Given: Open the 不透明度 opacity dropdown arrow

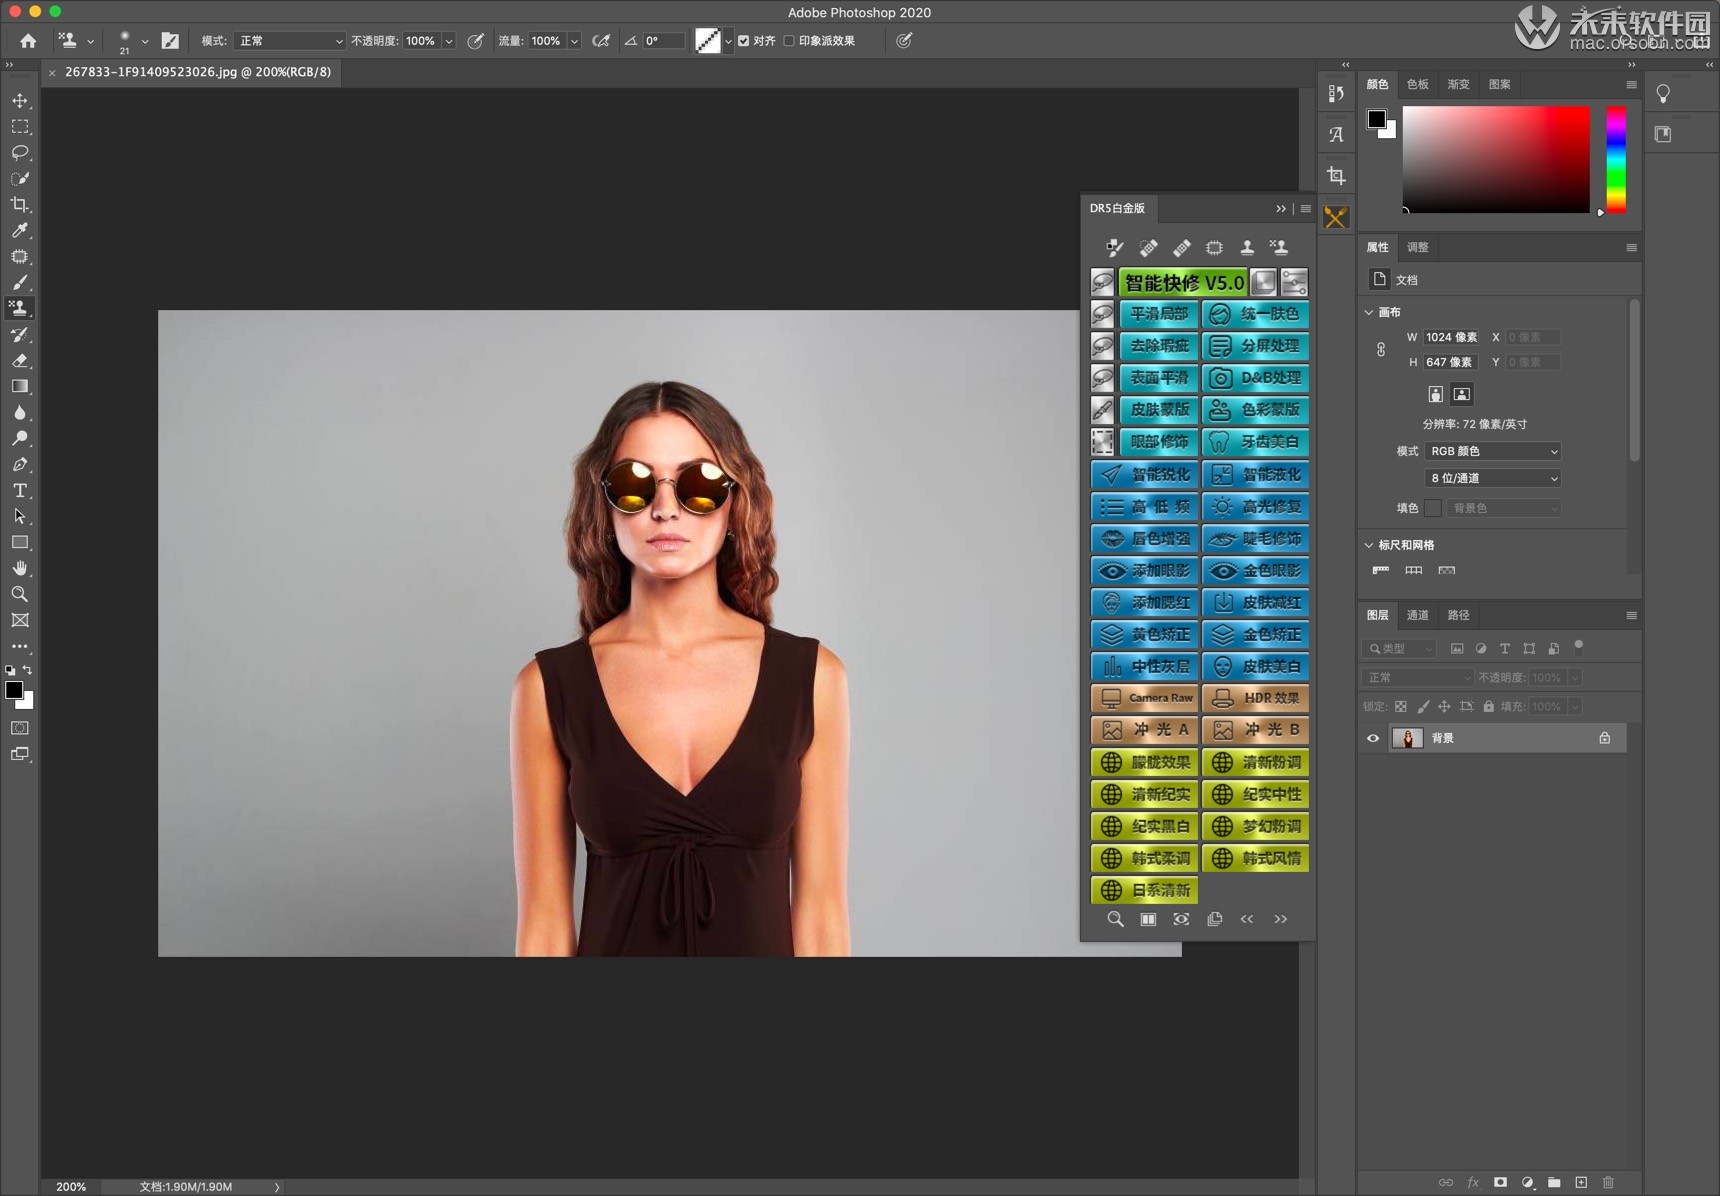Looking at the screenshot, I should pyautogui.click(x=449, y=41).
